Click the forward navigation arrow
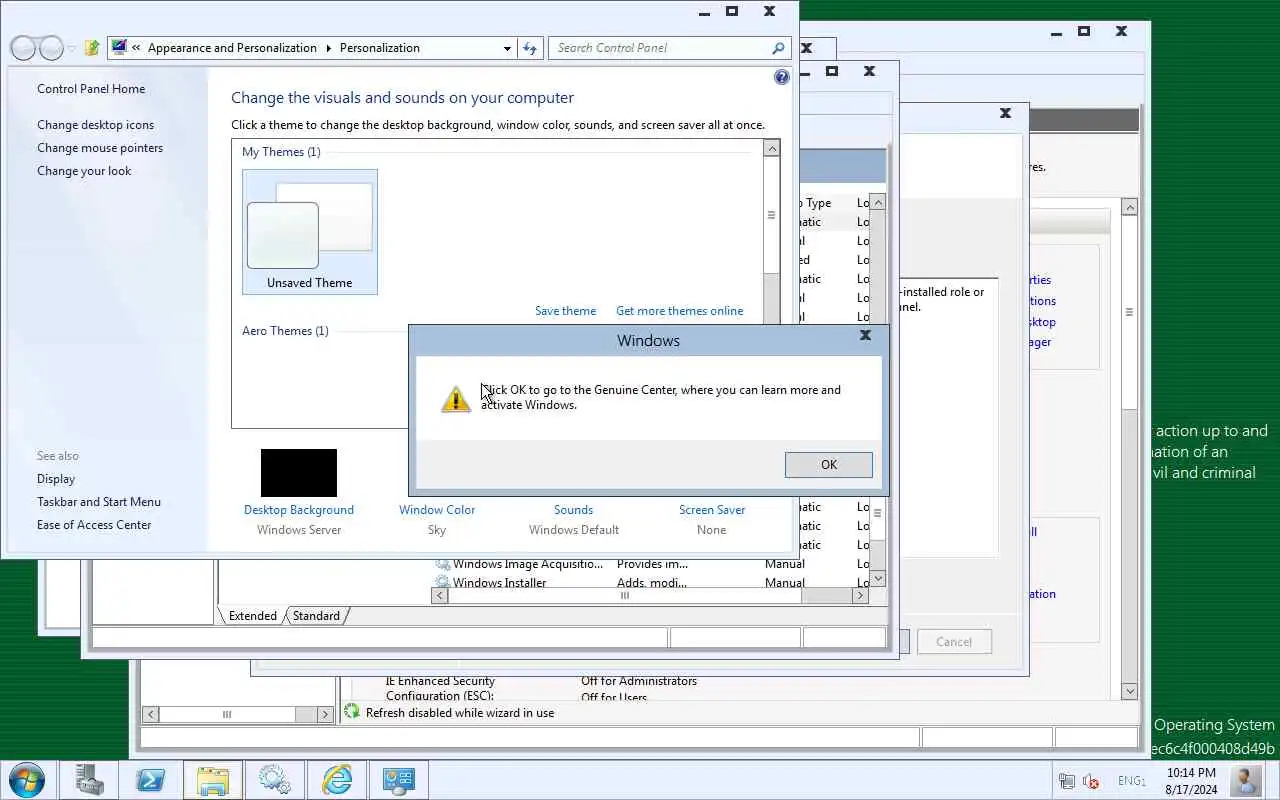The image size is (1280, 800). (51, 48)
